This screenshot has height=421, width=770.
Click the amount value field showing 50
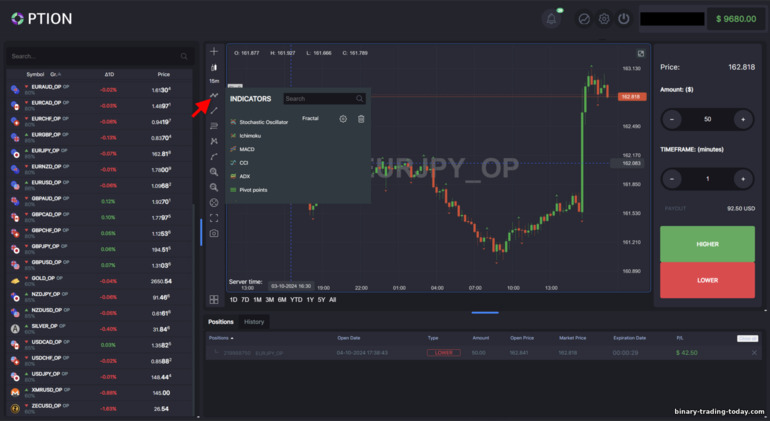click(707, 119)
